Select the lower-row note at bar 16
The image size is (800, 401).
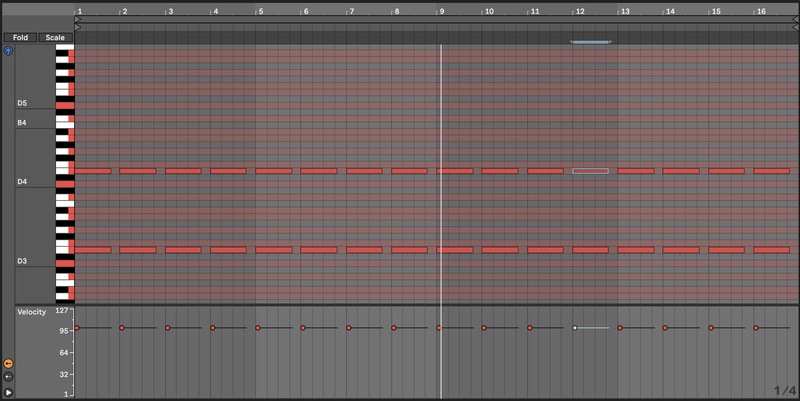771,249
